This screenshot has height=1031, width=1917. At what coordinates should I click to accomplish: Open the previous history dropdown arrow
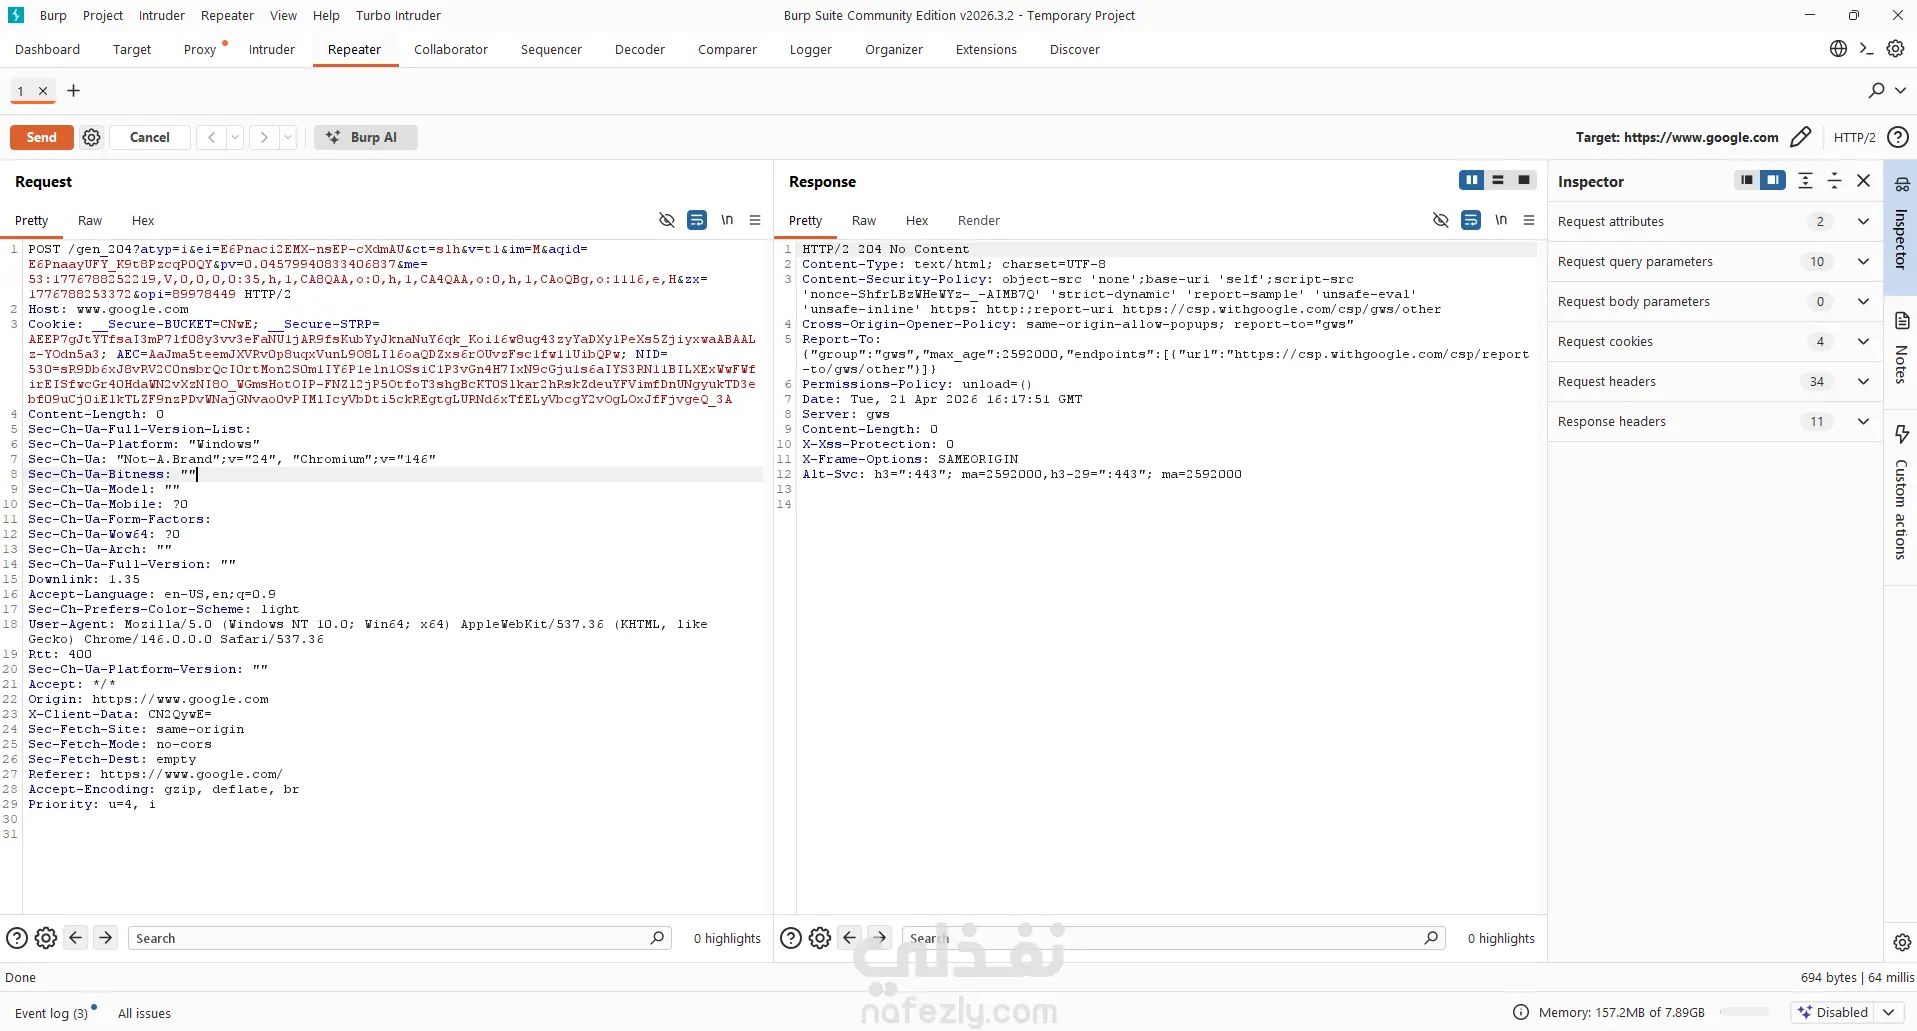coord(235,137)
